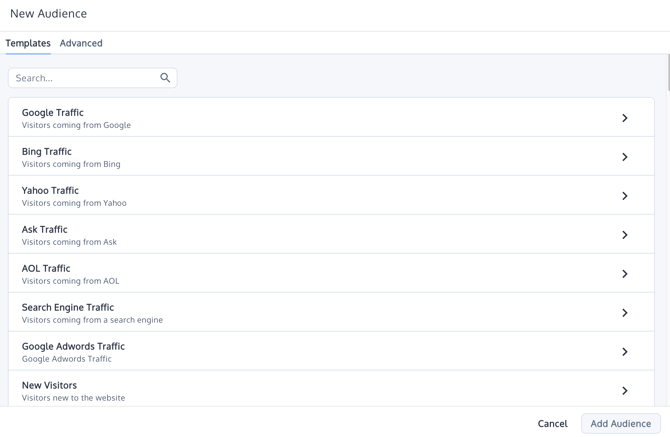This screenshot has height=437, width=670.
Task: Expand the Google Traffic template chevron
Action: [625, 118]
